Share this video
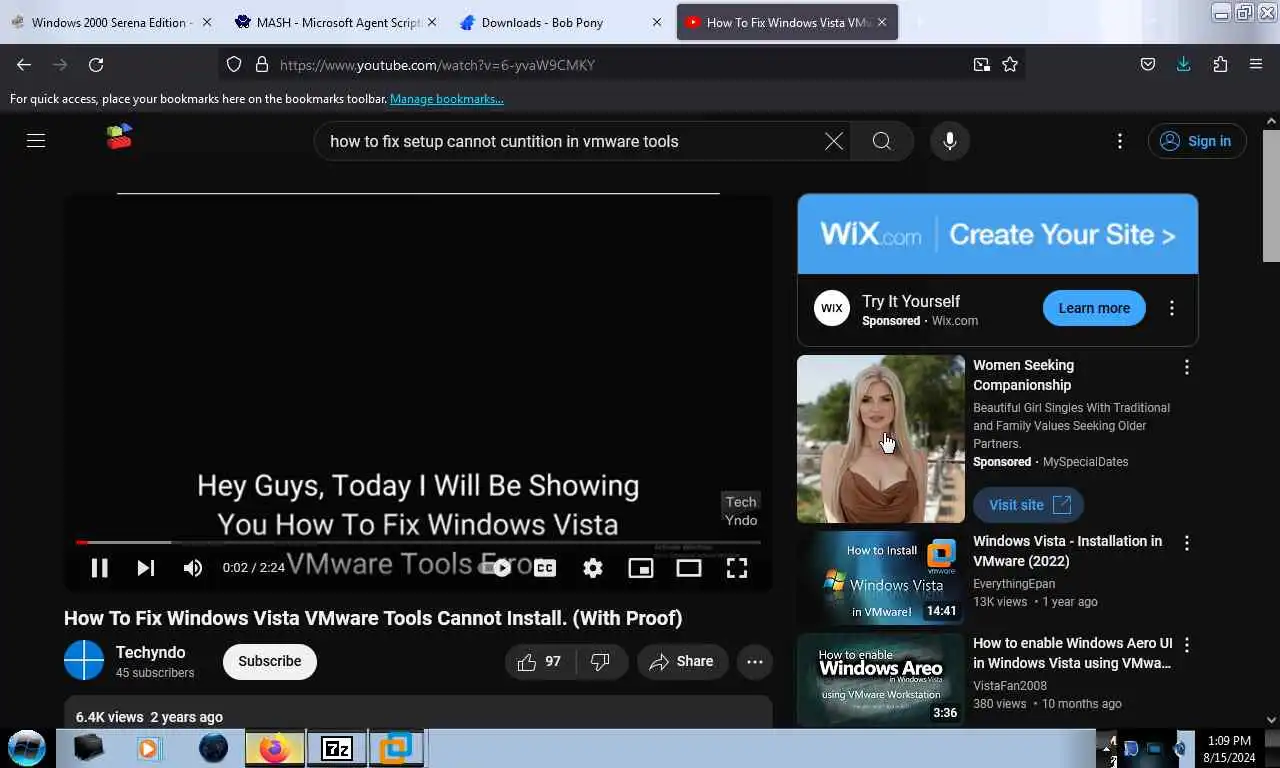This screenshot has width=1280, height=768. pyautogui.click(x=682, y=661)
